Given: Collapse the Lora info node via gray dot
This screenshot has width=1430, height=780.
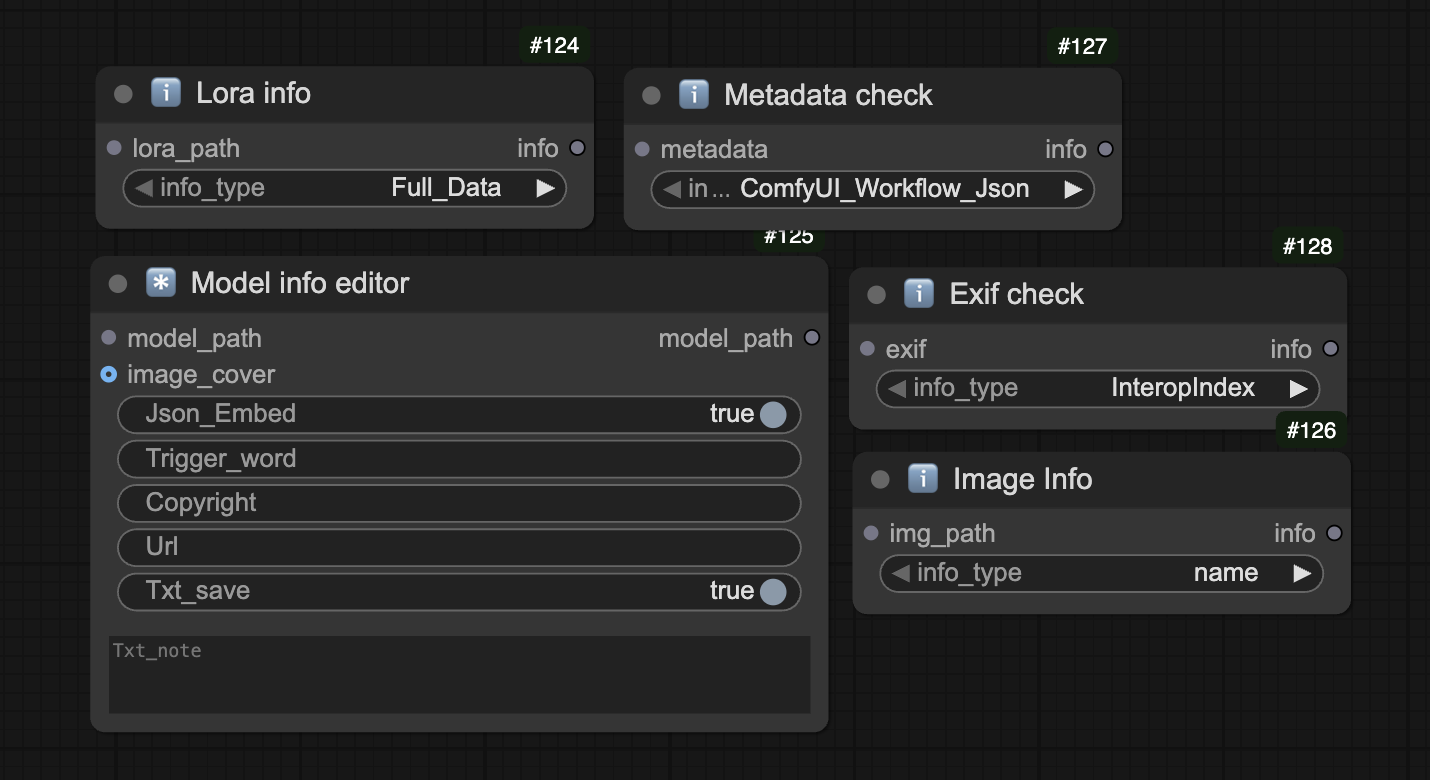Looking at the screenshot, I should coord(123,94).
